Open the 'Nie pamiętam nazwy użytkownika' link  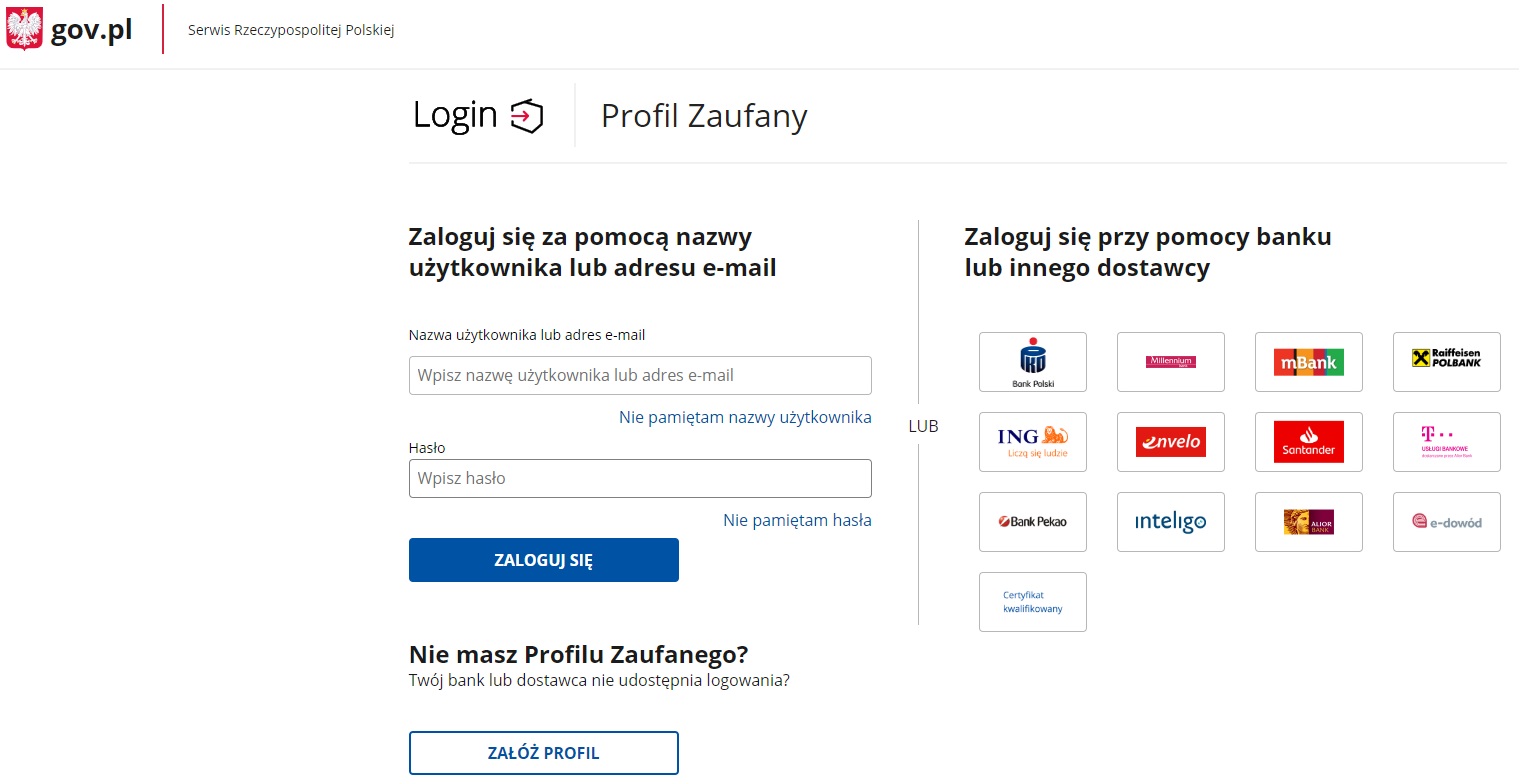[745, 417]
